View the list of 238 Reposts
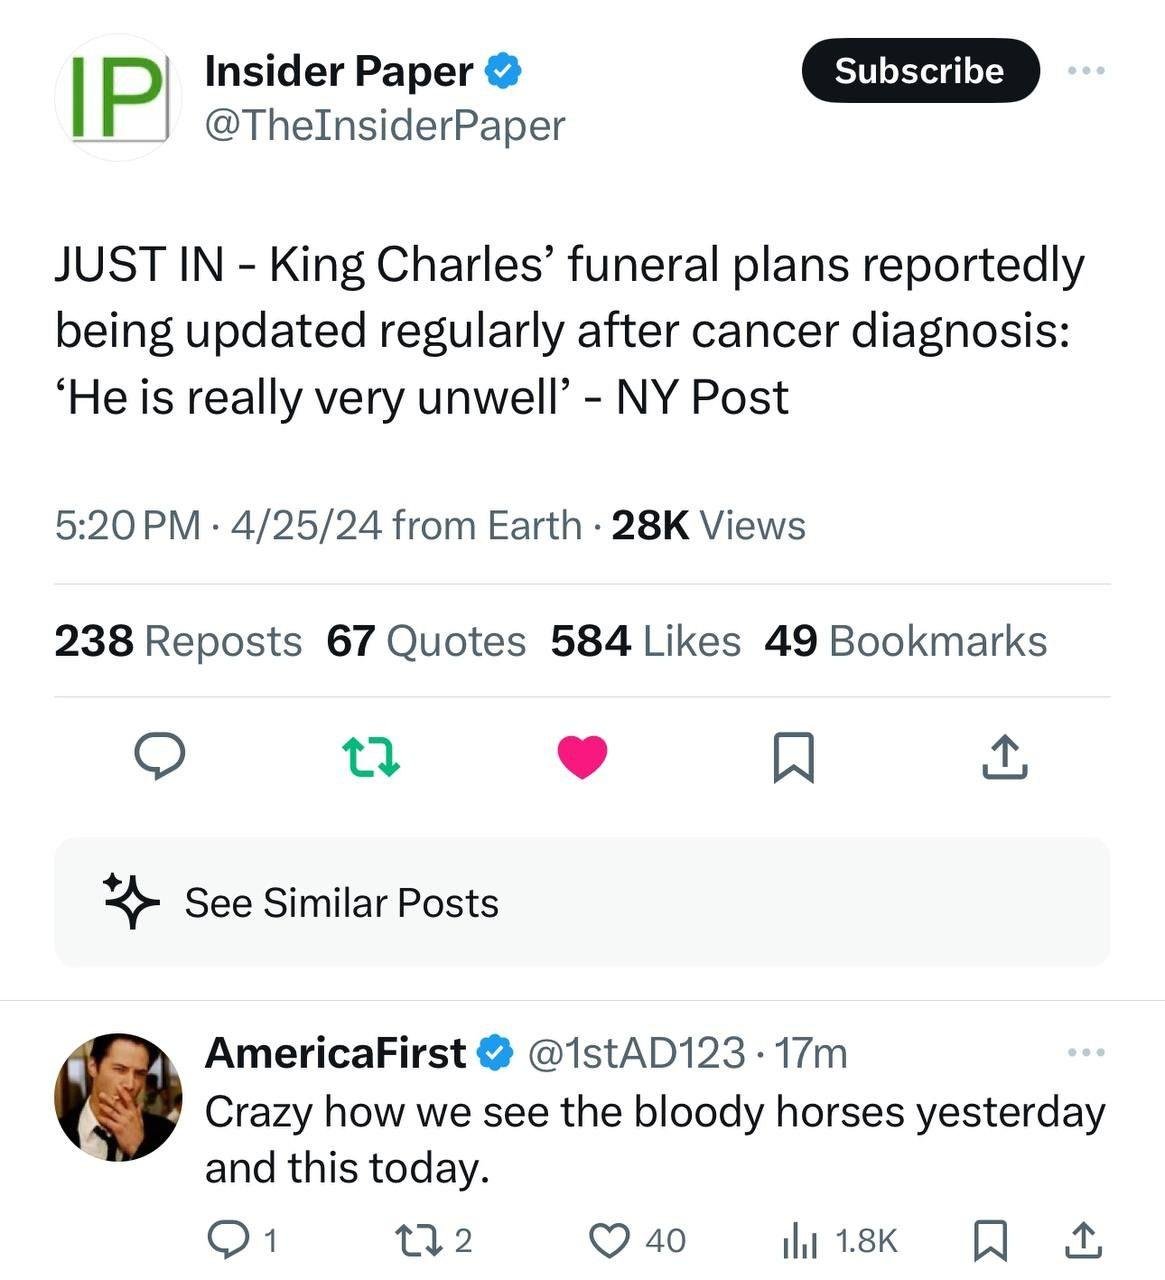1165x1280 pixels. pyautogui.click(x=178, y=641)
